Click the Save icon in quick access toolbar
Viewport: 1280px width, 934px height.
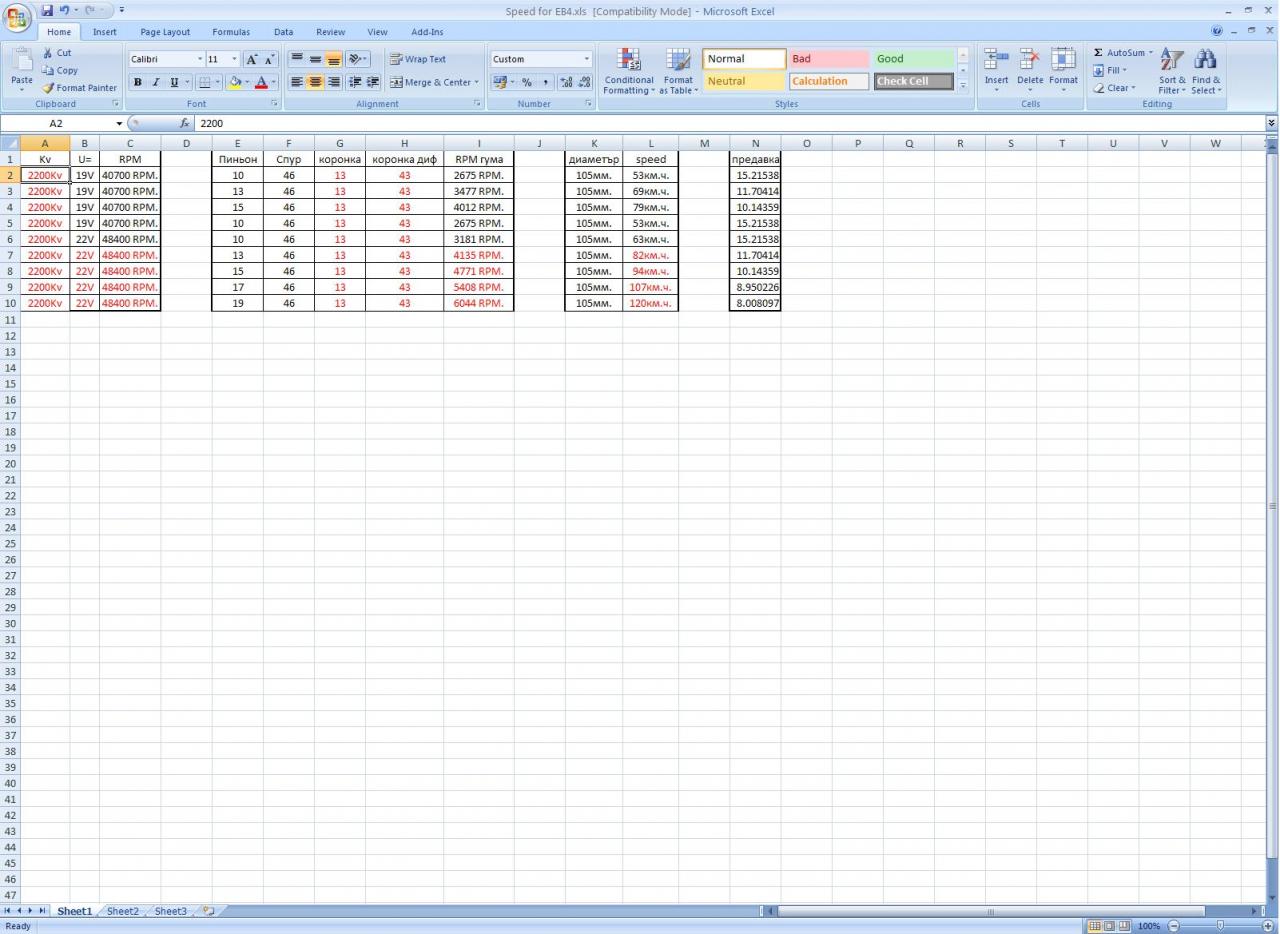point(47,11)
